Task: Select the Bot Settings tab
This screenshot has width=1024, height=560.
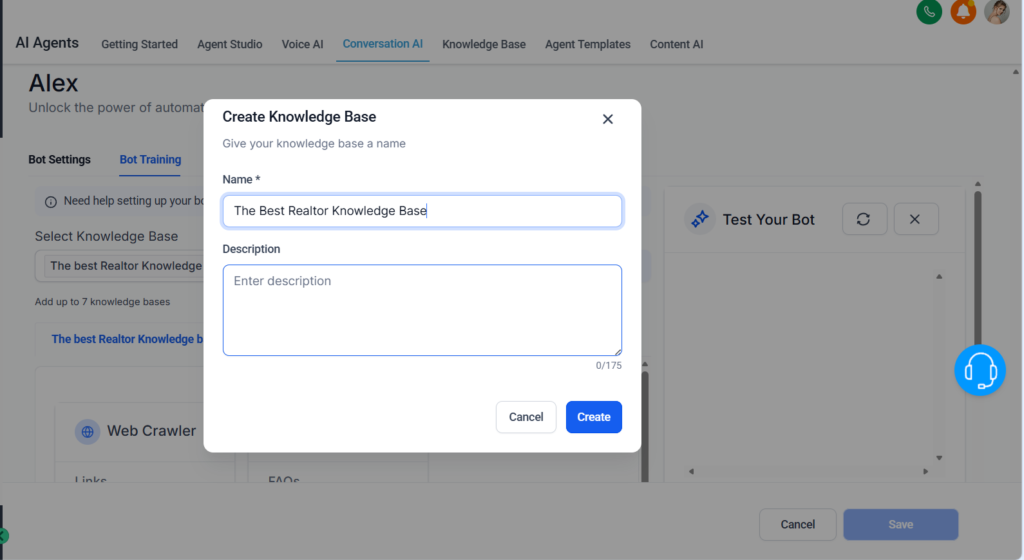Action: 59,160
